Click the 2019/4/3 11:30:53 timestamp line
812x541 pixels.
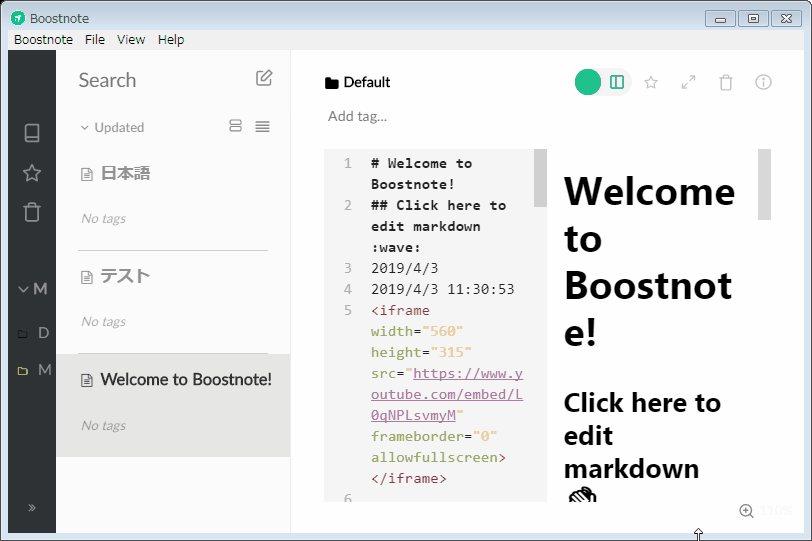[443, 289]
